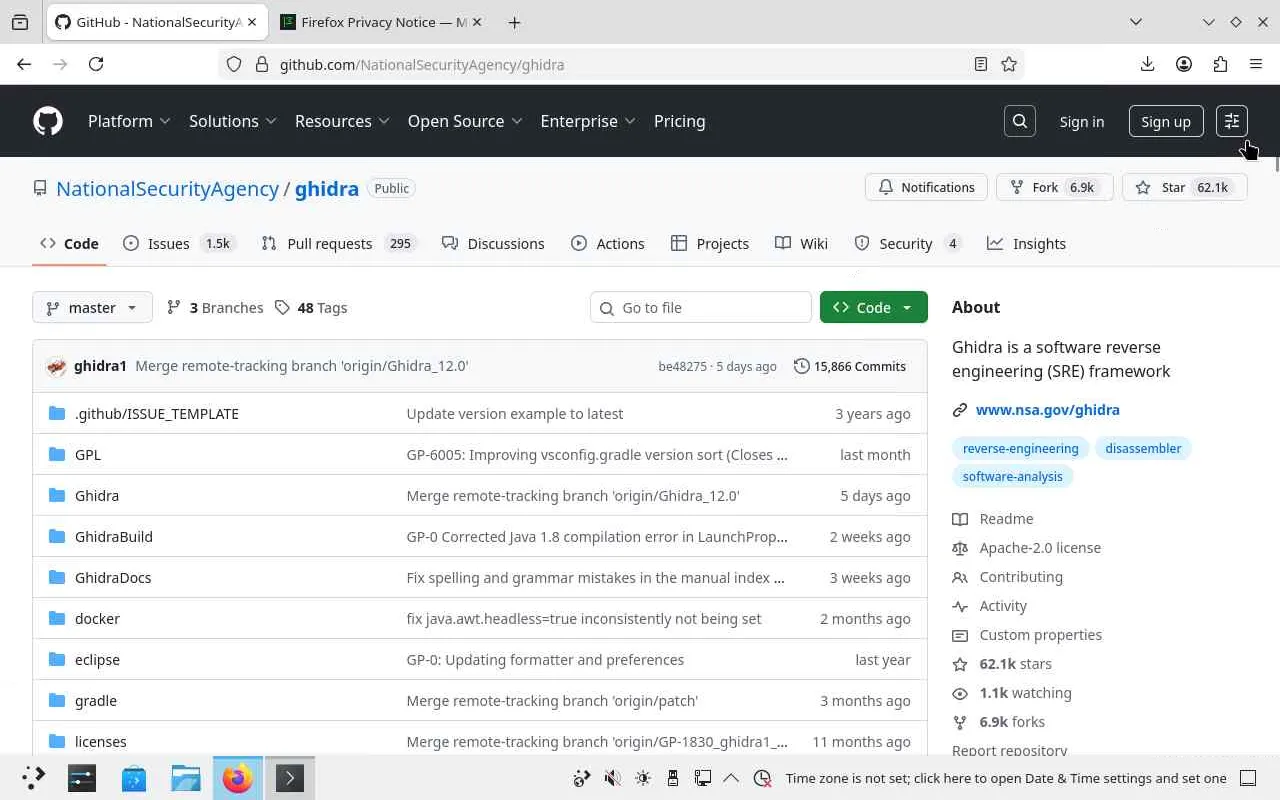
Task: Close the Firefox Privacy Notice tab
Action: 475,22
